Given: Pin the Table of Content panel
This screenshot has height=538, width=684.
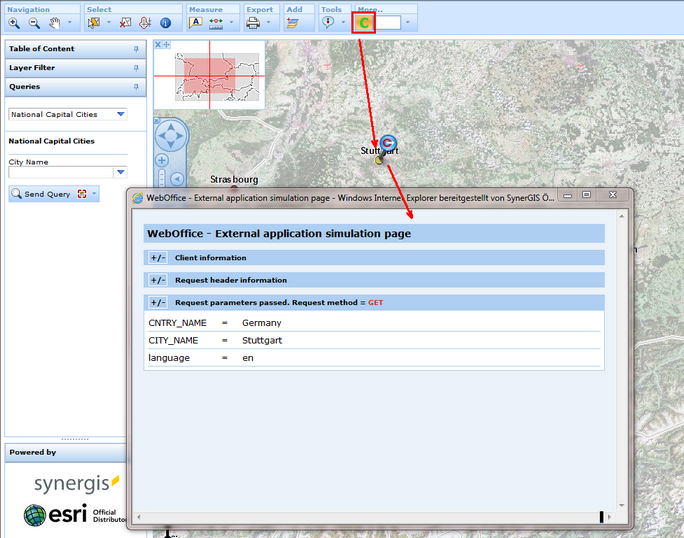Looking at the screenshot, I should point(136,49).
